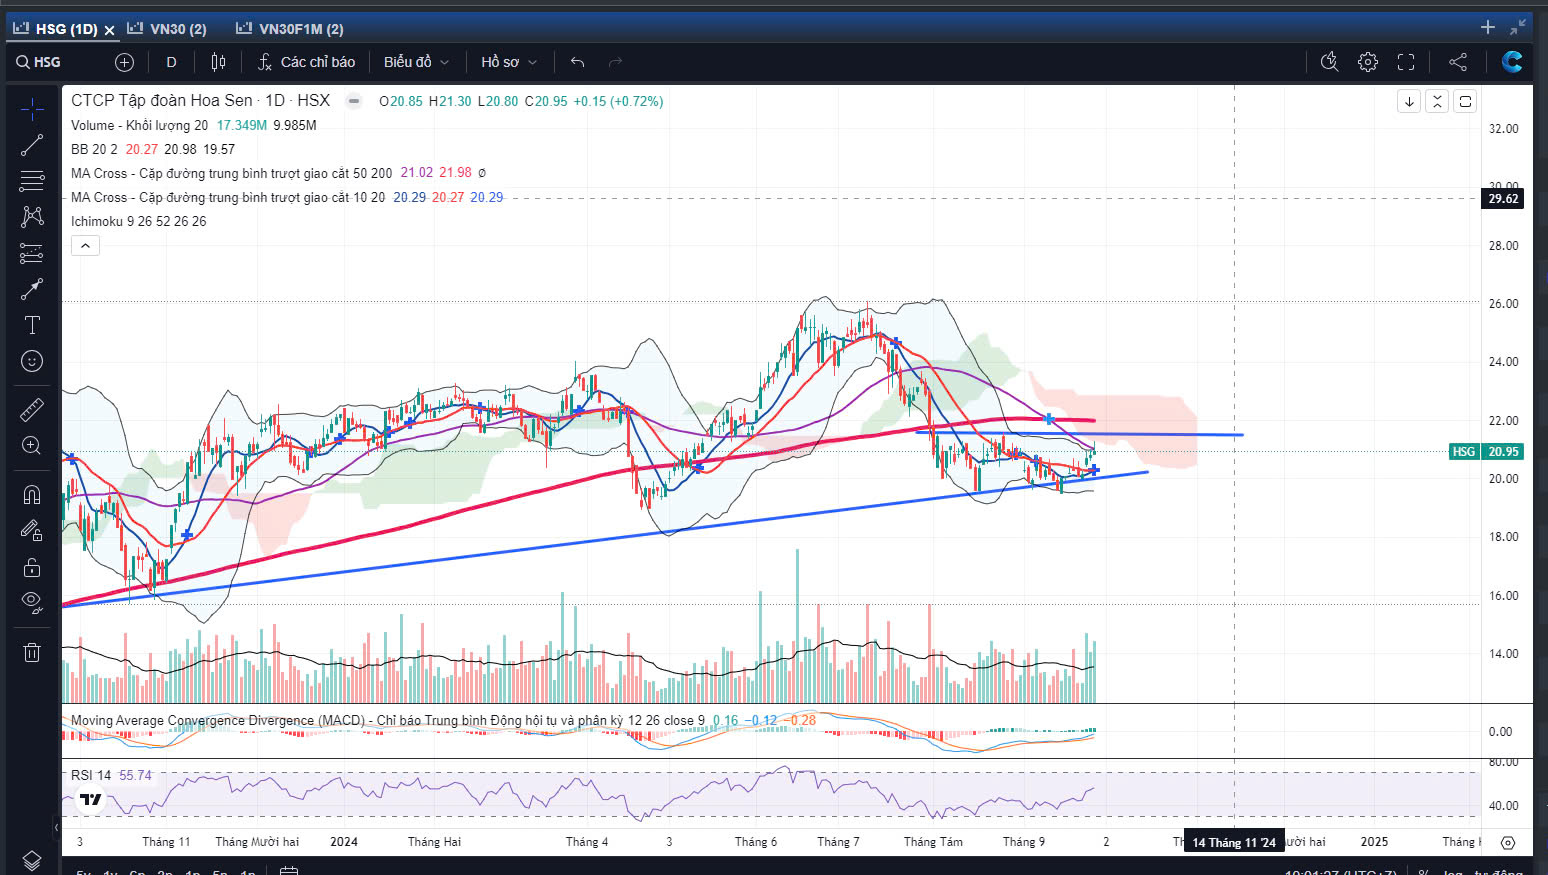Image resolution: width=1548 pixels, height=875 pixels.
Task: Click the undo arrow
Action: [577, 62]
